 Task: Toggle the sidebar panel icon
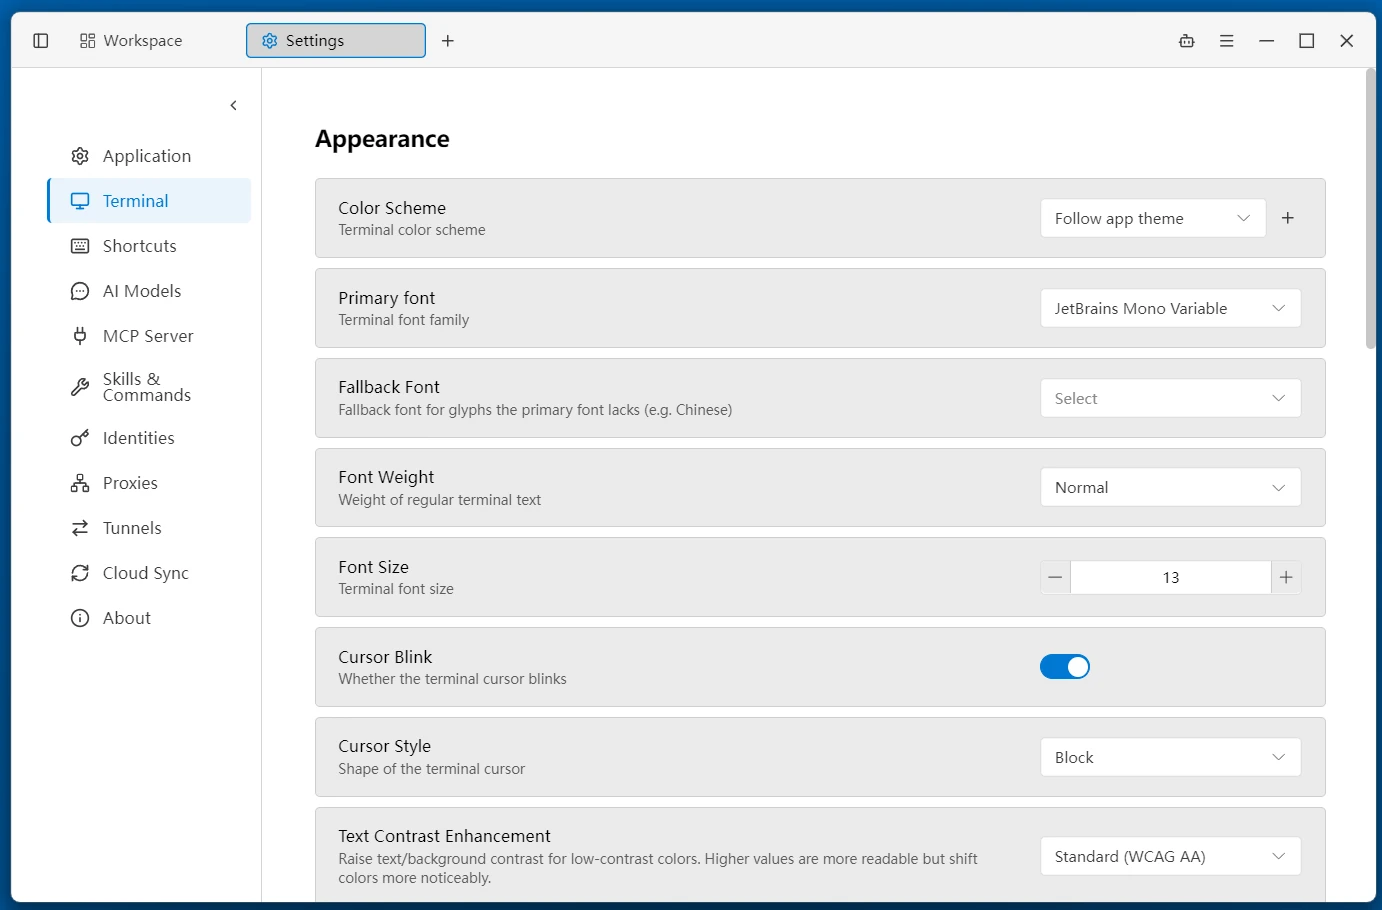[41, 41]
